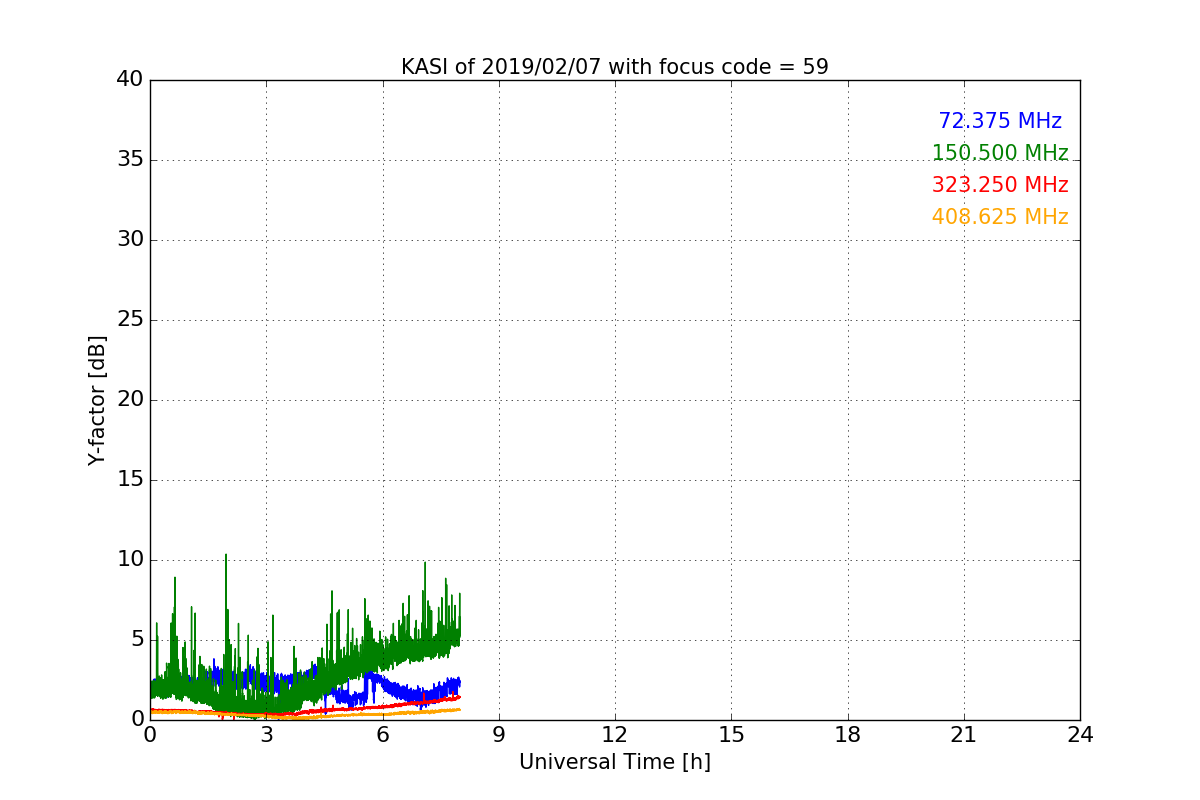Click the y-axis tick label 15
1200x800 pixels.
coord(130,480)
